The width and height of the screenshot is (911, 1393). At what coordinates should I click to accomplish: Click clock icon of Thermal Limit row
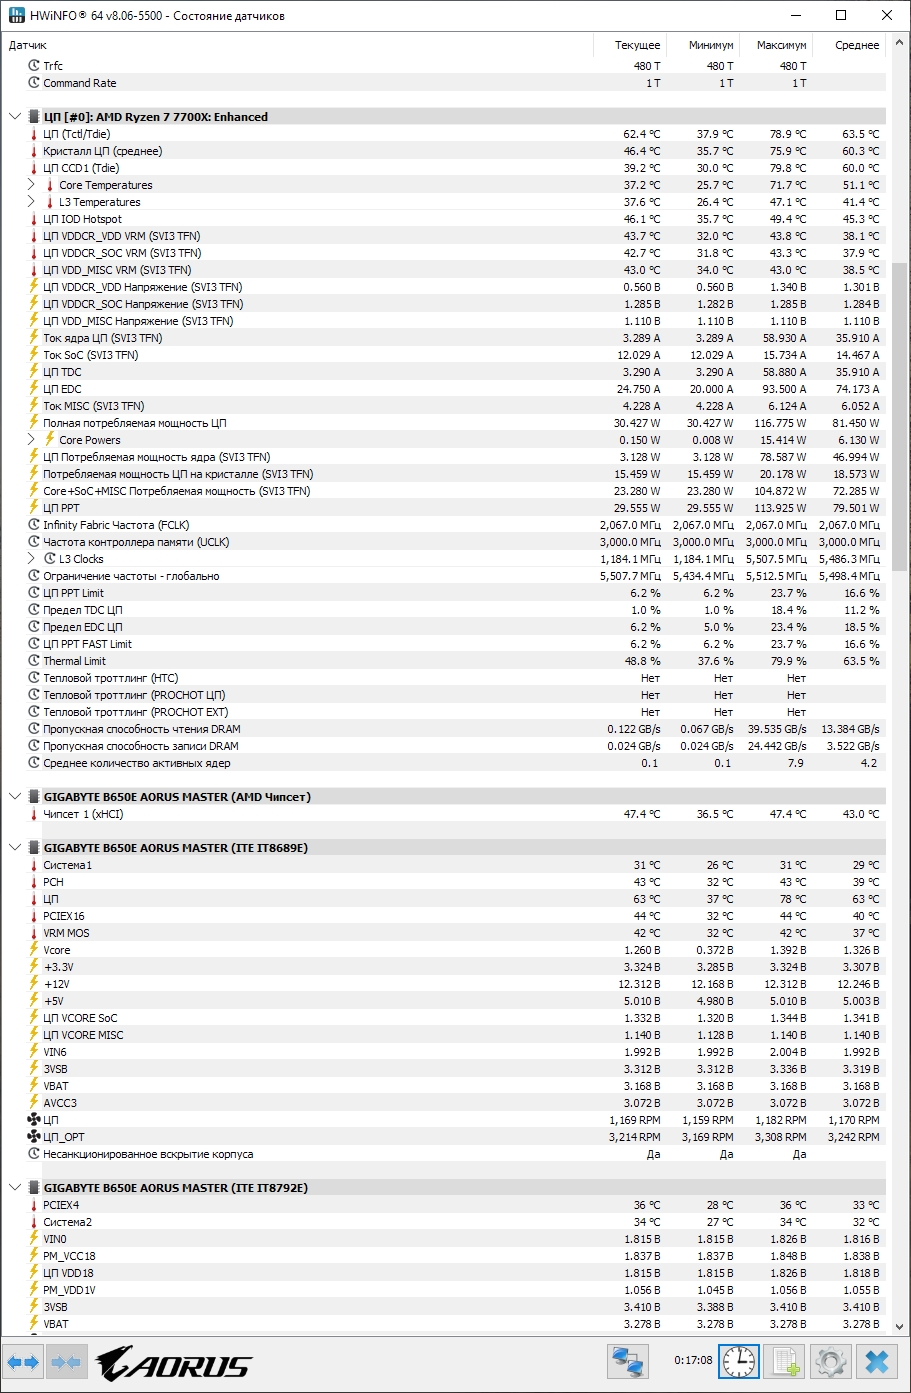[x=34, y=661]
